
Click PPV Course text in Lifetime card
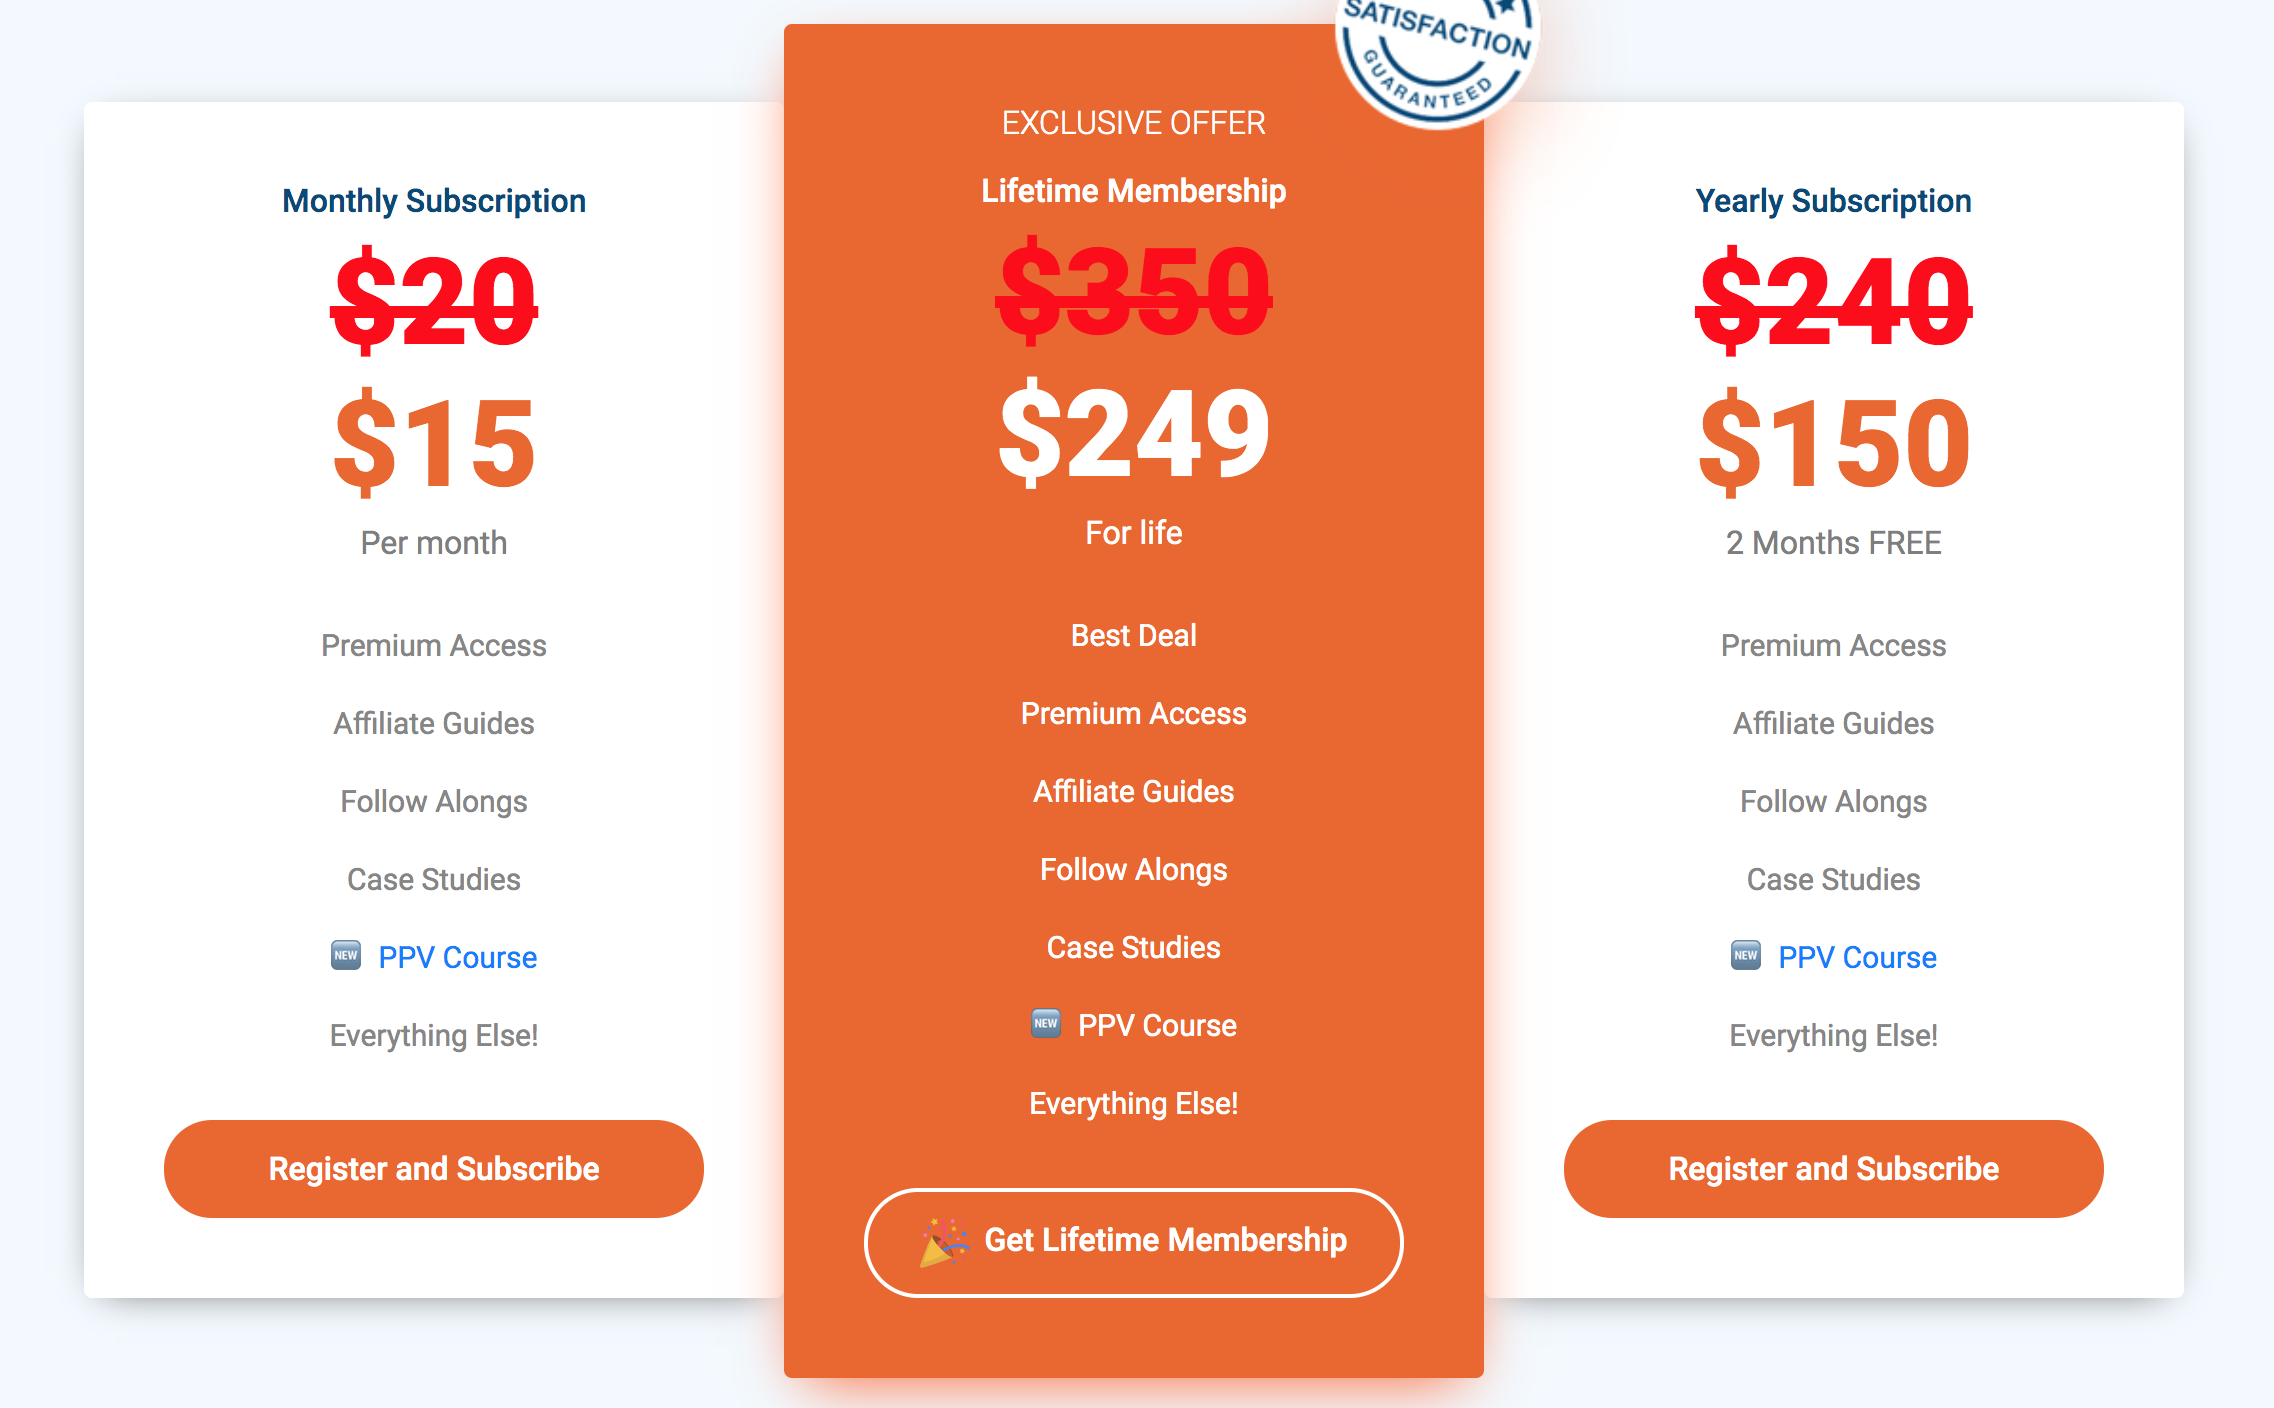point(1157,1025)
